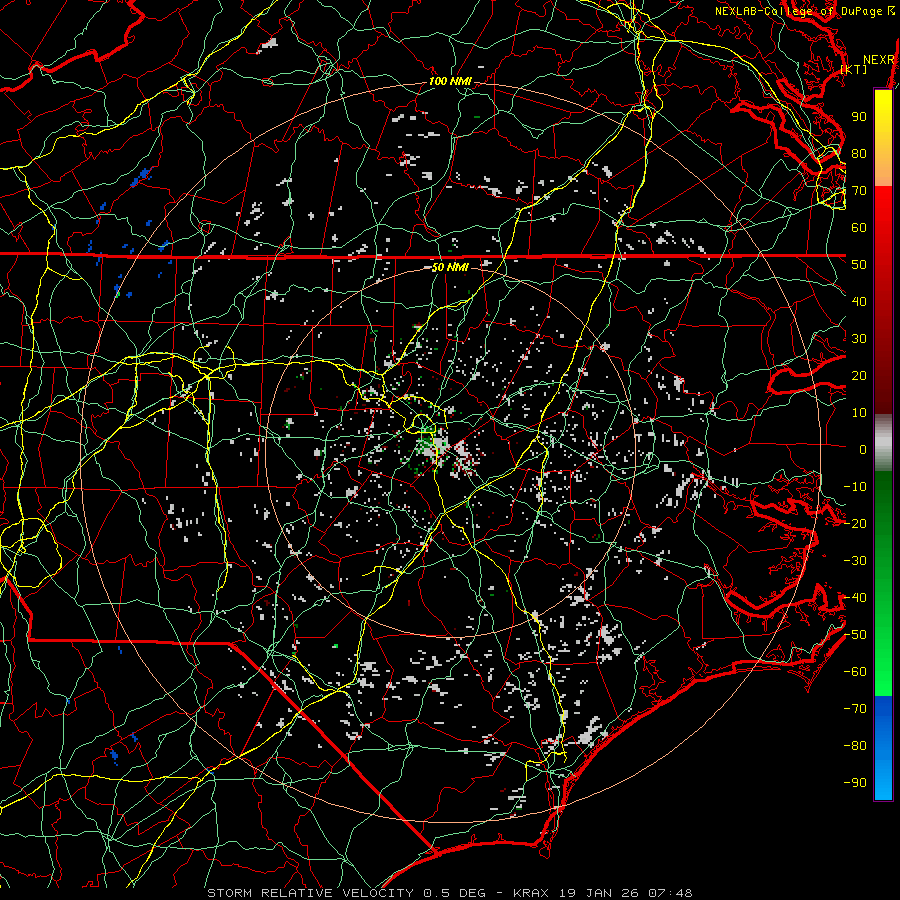This screenshot has width=900, height=900.
Task: Click the positive 70 value on velocity scale
Action: coord(859,191)
